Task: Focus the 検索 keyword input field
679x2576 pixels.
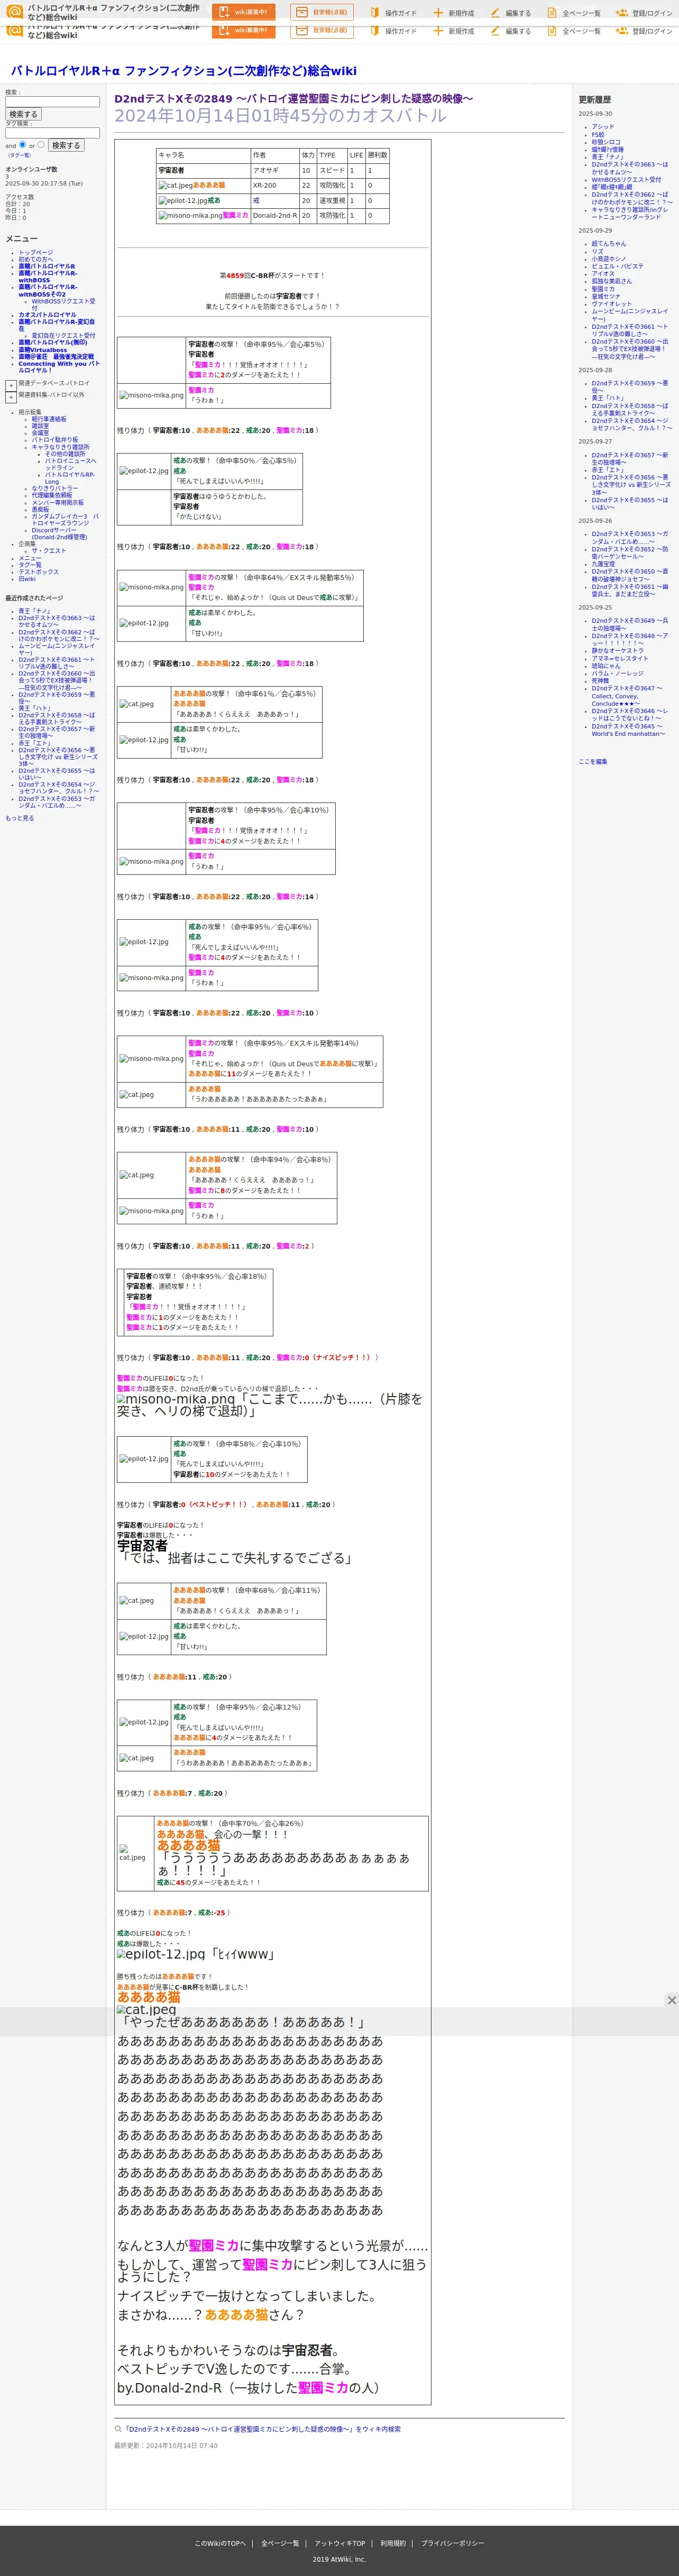Action: (x=53, y=101)
